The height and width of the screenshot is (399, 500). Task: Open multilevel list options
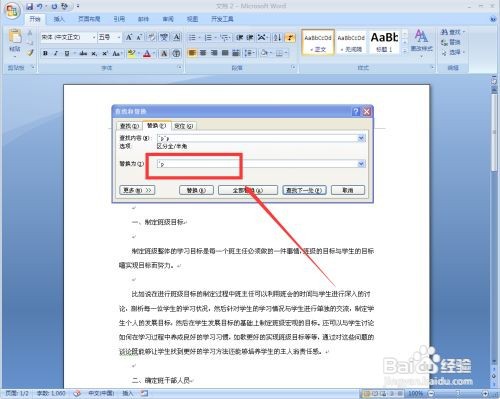[225, 37]
